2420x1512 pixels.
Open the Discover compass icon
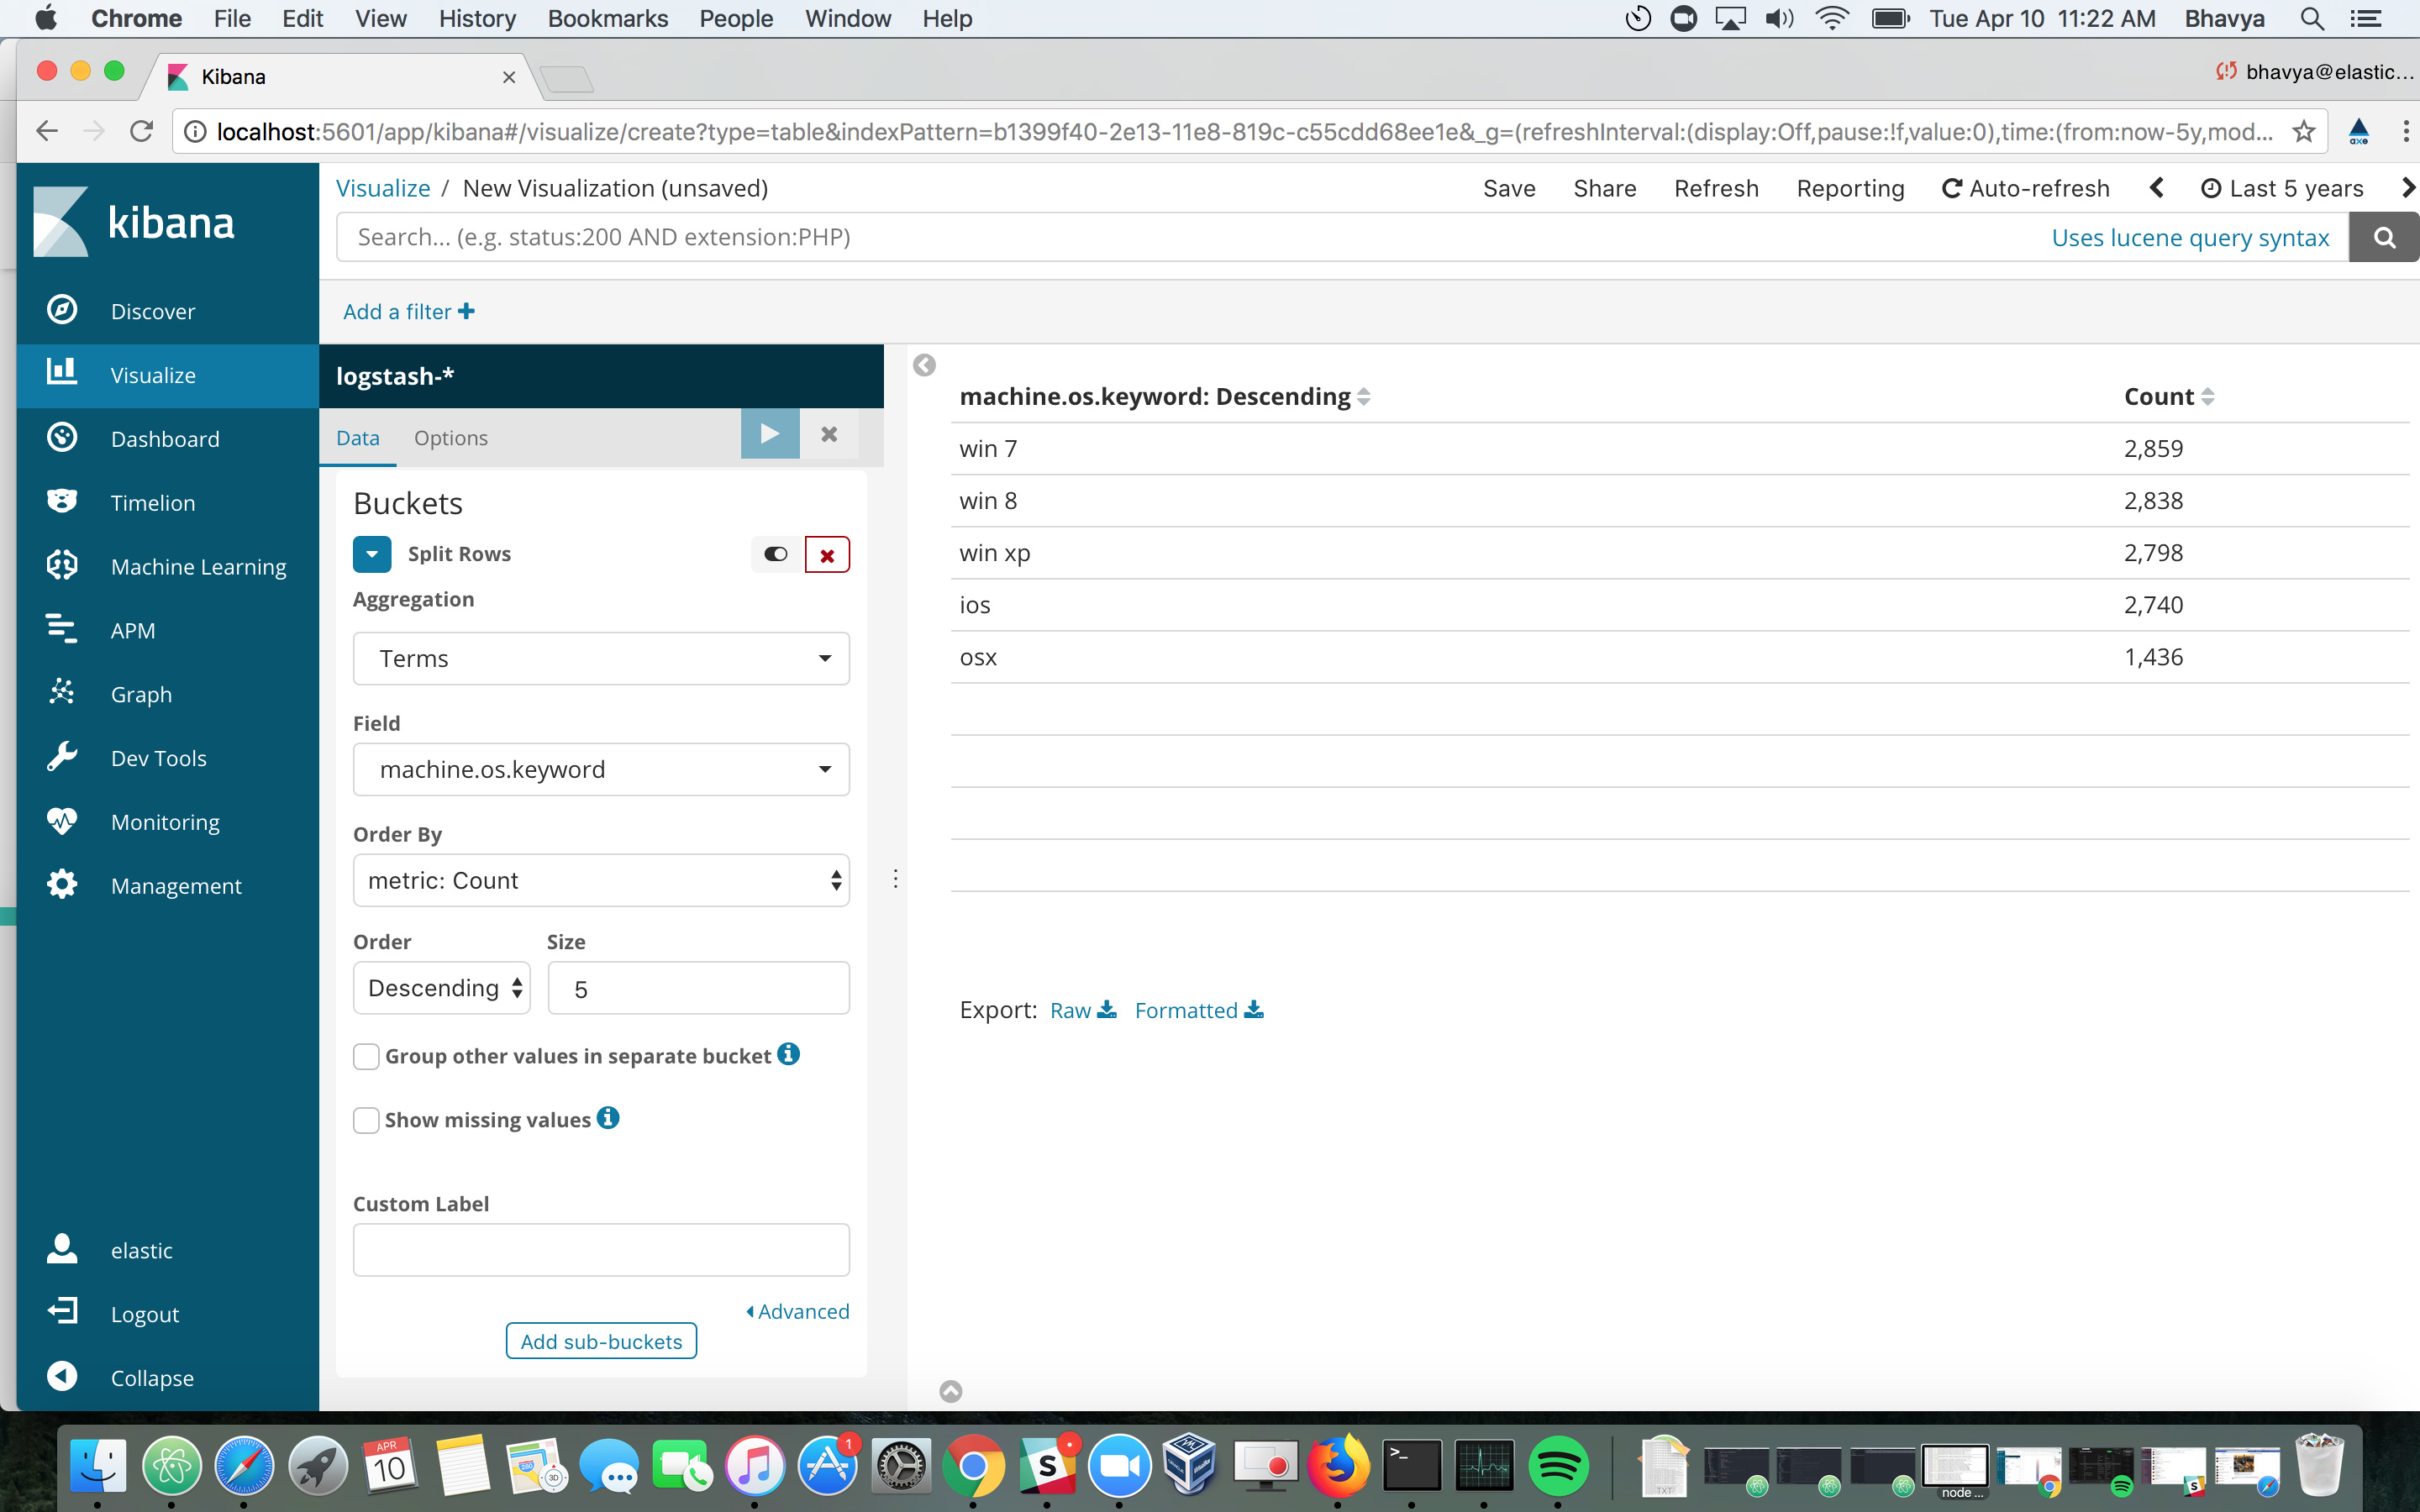[x=62, y=310]
